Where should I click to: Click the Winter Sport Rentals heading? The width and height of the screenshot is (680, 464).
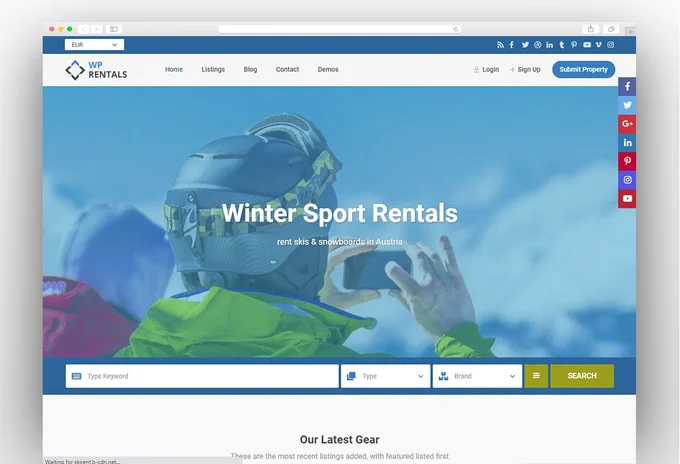(340, 213)
